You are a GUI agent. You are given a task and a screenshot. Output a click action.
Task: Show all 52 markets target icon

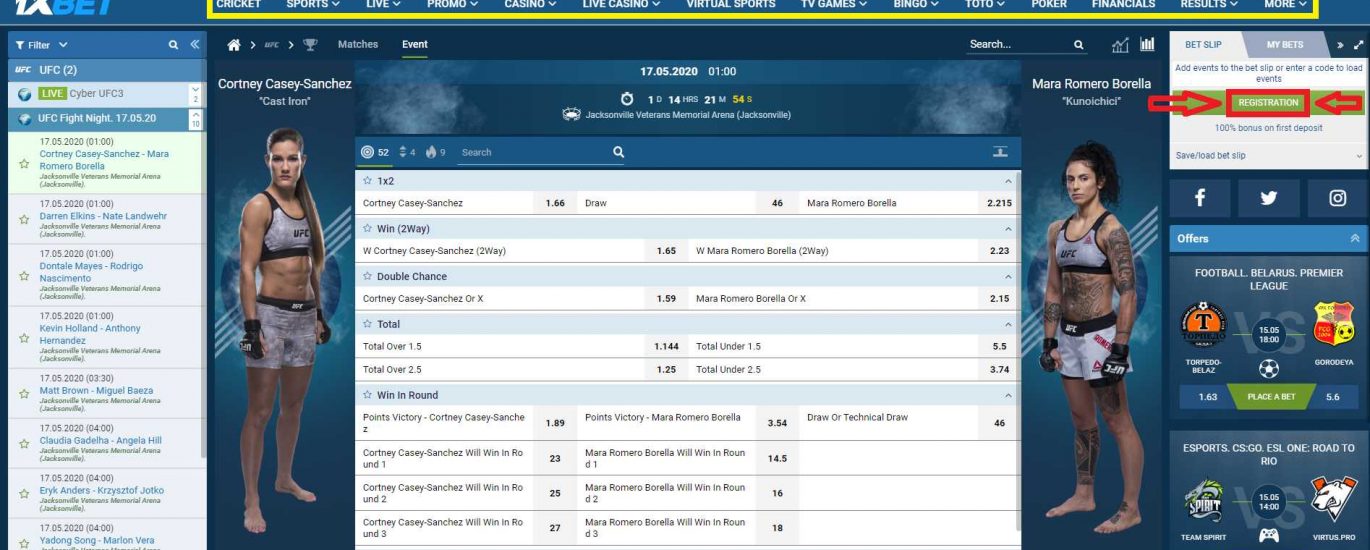[x=367, y=152]
